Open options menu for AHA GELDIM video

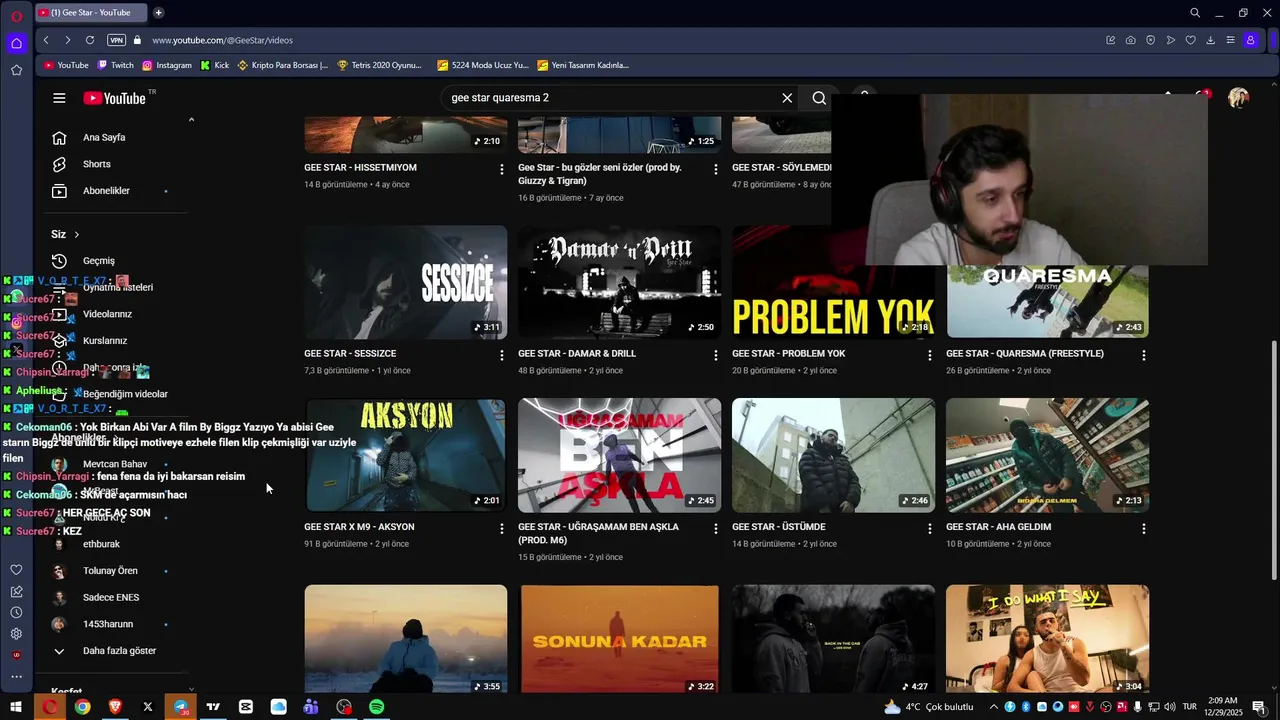tap(1144, 528)
